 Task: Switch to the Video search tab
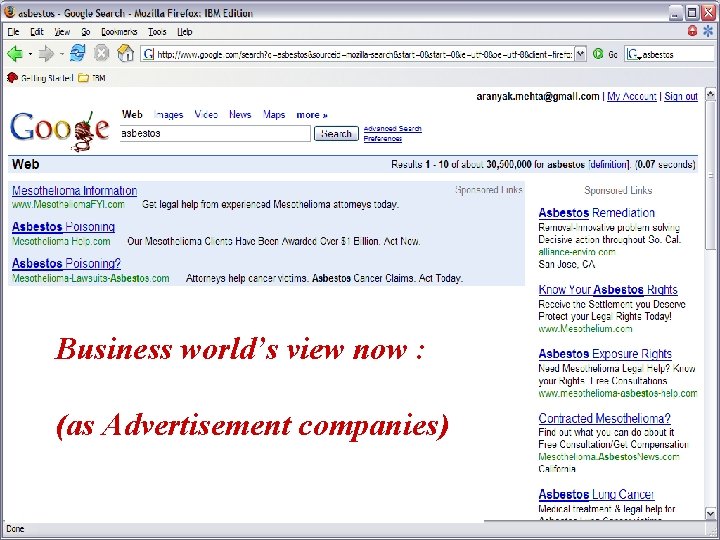pyautogui.click(x=206, y=114)
